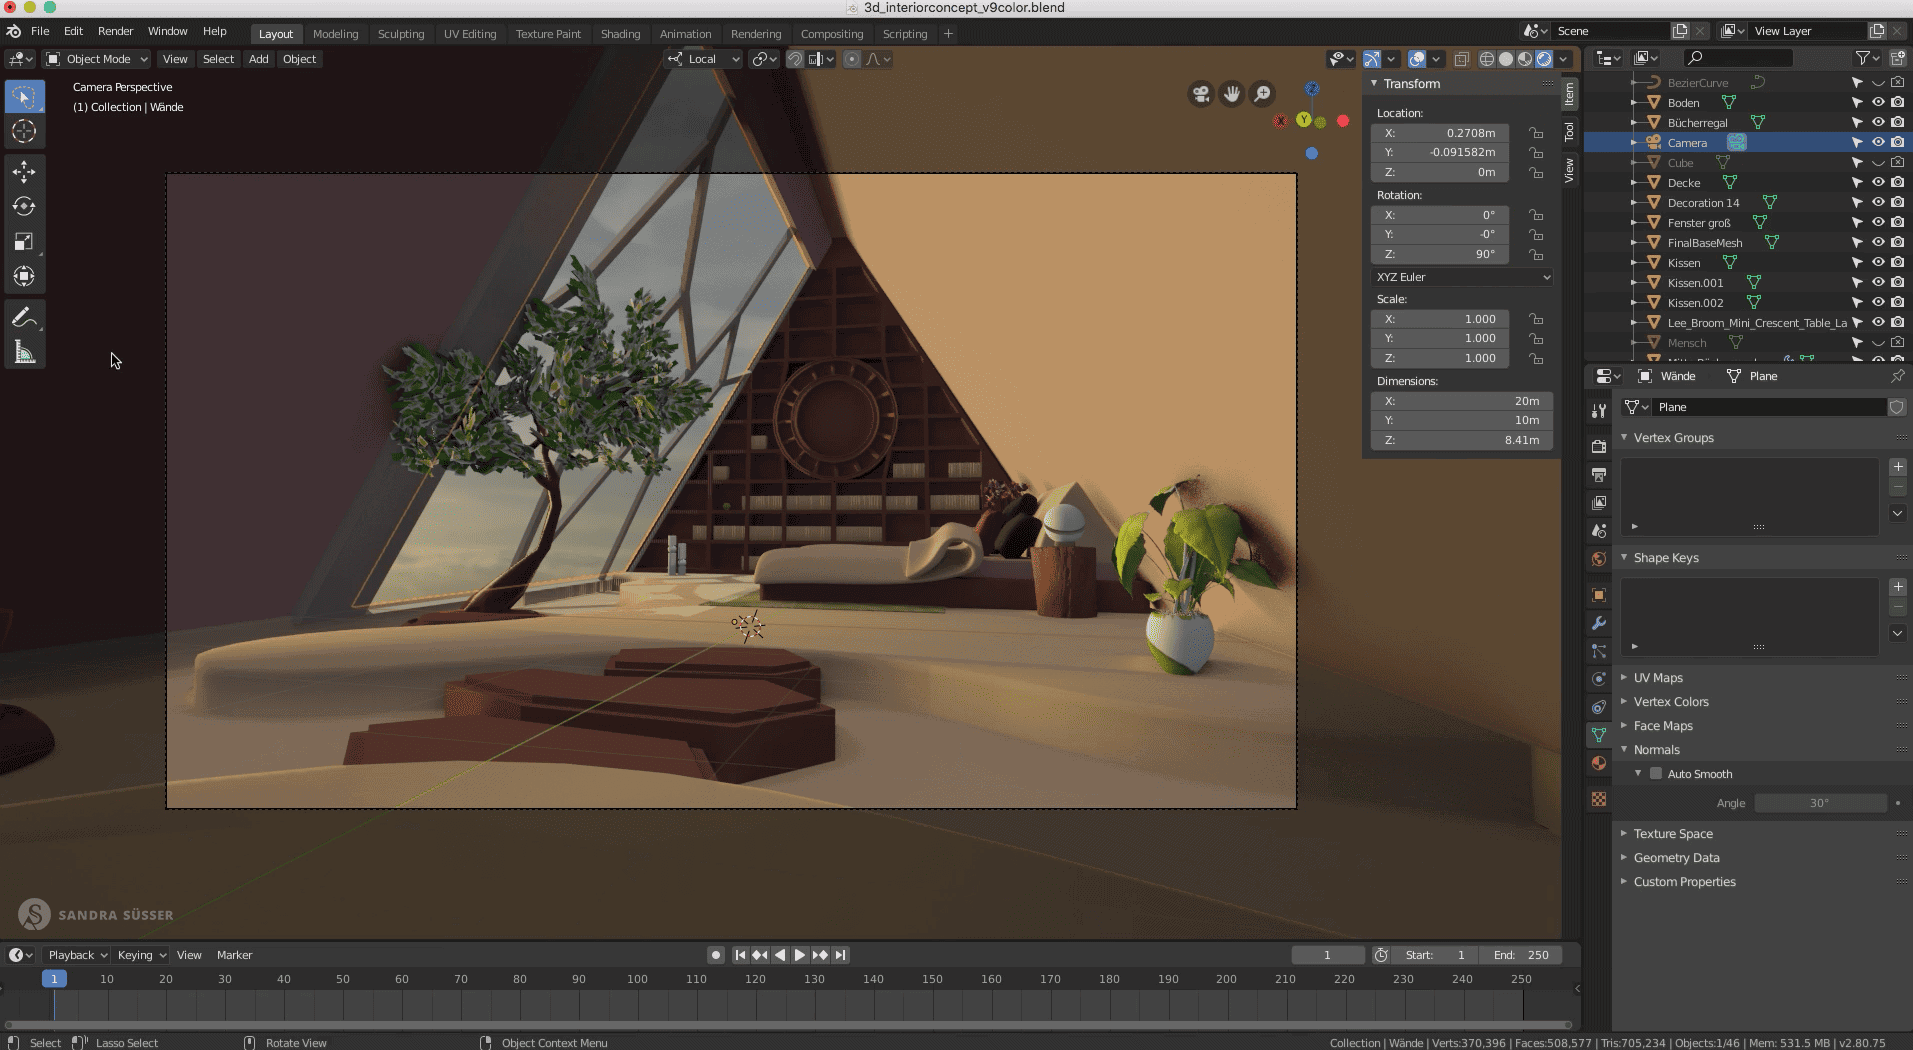
Task: Hide Decke using its eye icon
Action: pos(1878,183)
